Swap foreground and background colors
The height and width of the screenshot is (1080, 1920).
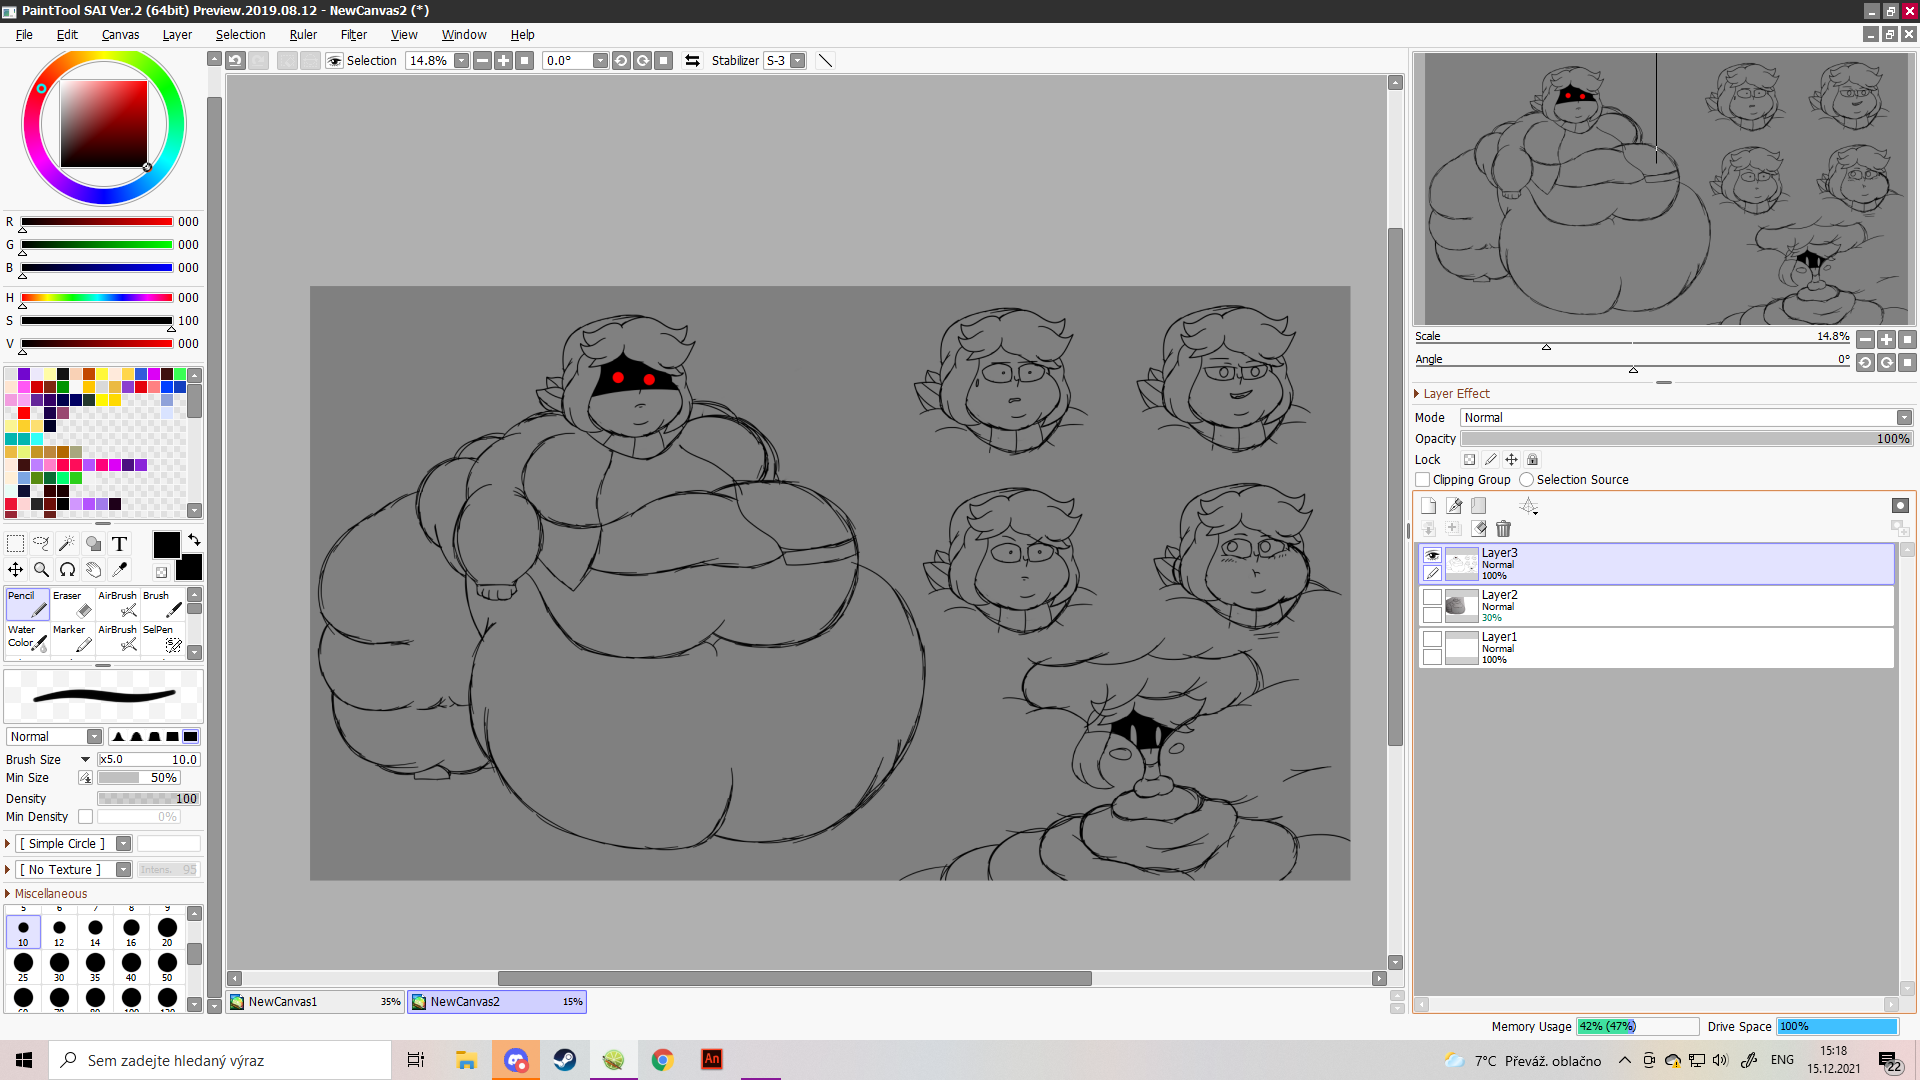tap(194, 540)
